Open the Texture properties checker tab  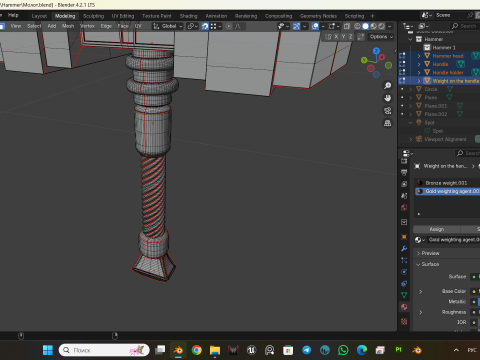404,322
